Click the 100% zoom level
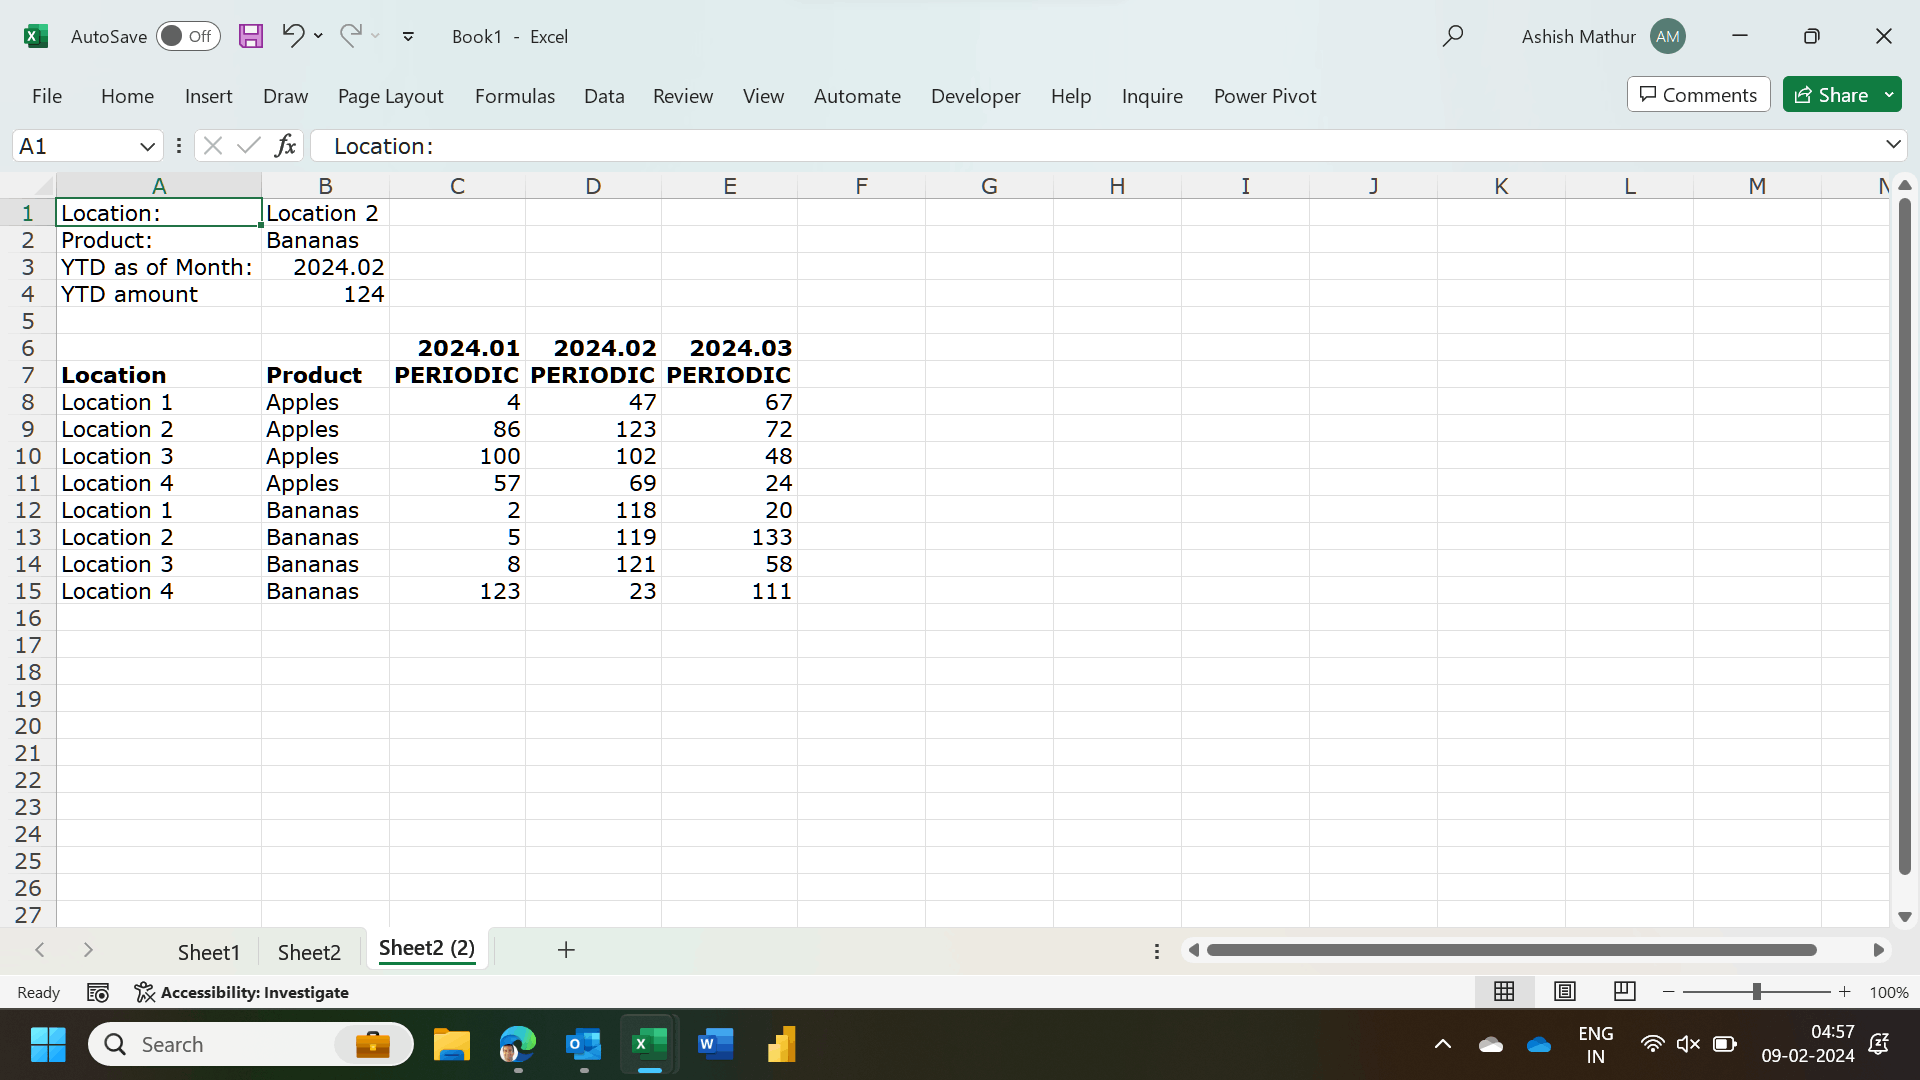 pos(1889,992)
